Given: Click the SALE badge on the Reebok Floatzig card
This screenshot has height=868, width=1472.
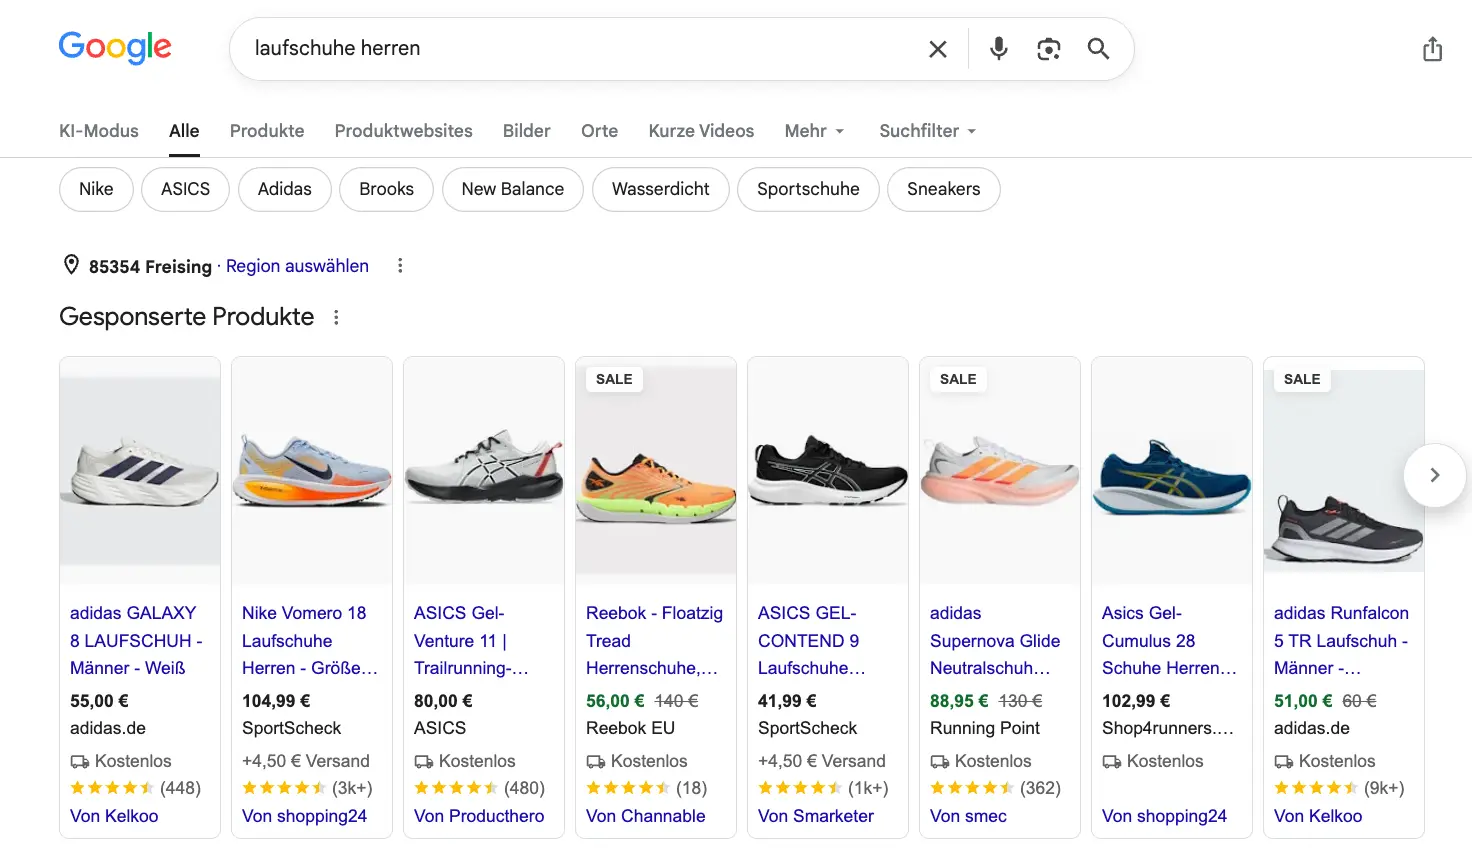Looking at the screenshot, I should [614, 379].
